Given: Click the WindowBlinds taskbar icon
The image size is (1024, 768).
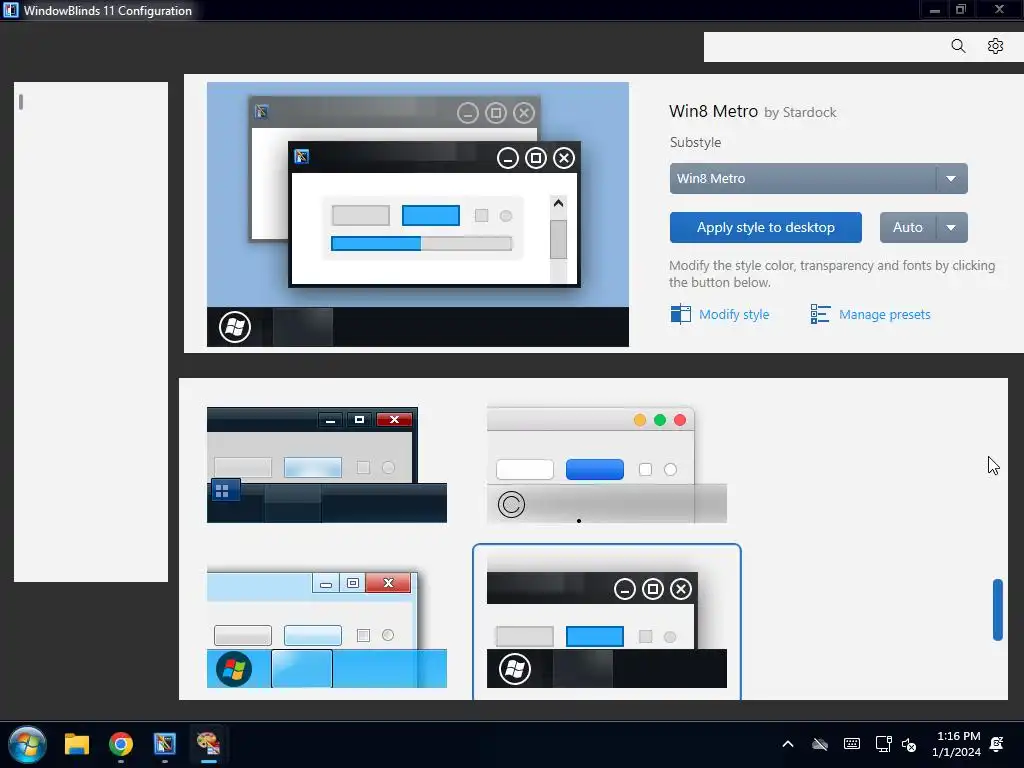Looking at the screenshot, I should [165, 744].
